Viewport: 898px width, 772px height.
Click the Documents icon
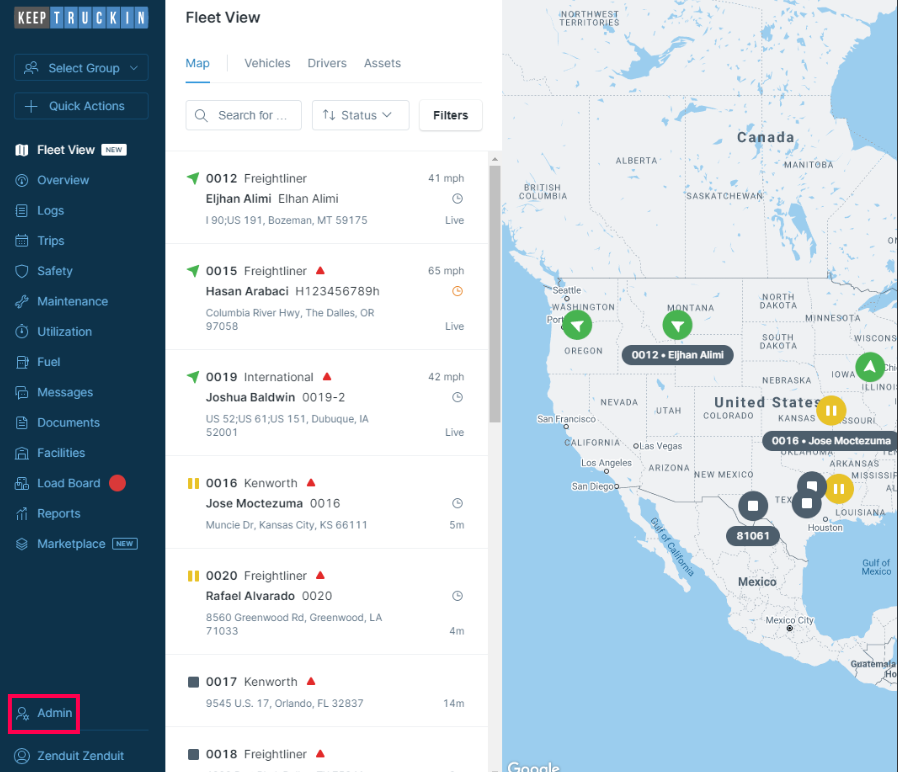tap(22, 423)
